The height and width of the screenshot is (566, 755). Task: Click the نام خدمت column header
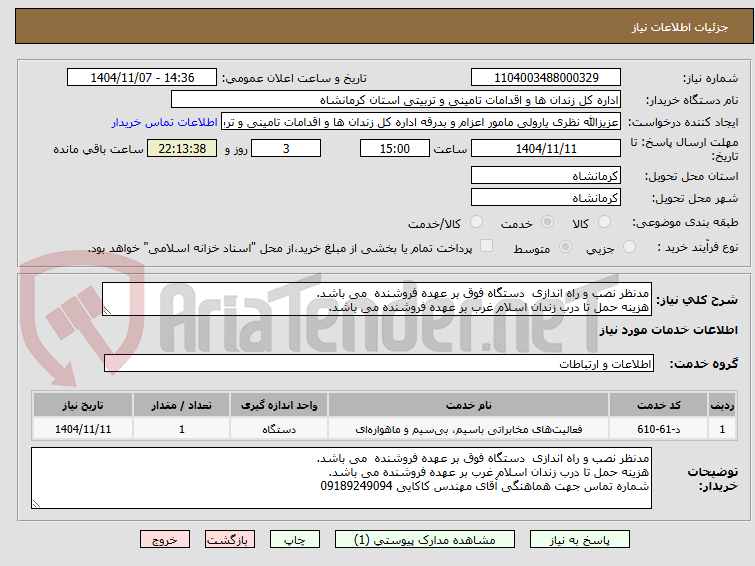pos(469,405)
